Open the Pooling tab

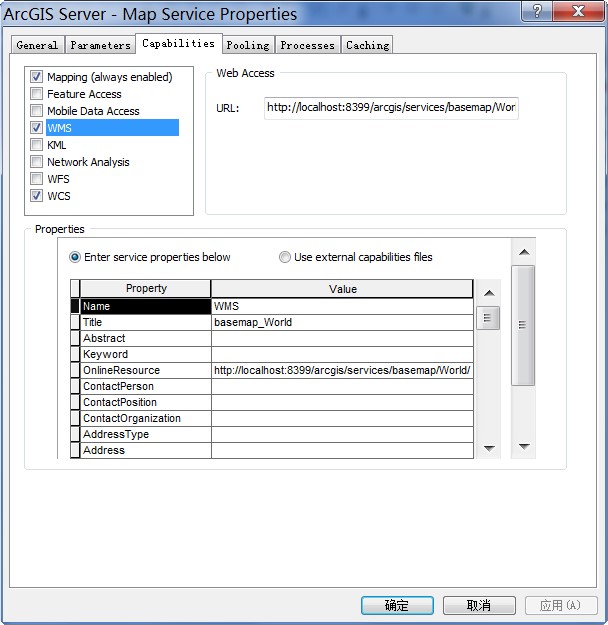pyautogui.click(x=247, y=45)
